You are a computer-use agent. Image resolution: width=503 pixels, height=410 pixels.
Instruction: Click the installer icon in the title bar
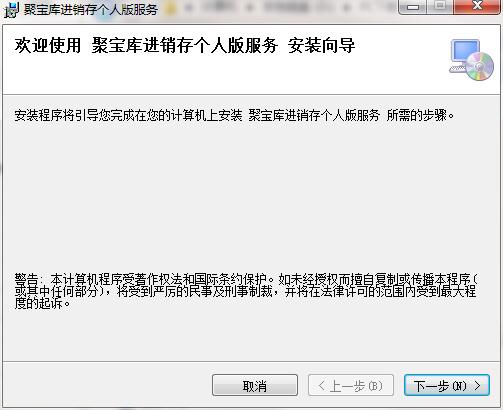(12, 9)
